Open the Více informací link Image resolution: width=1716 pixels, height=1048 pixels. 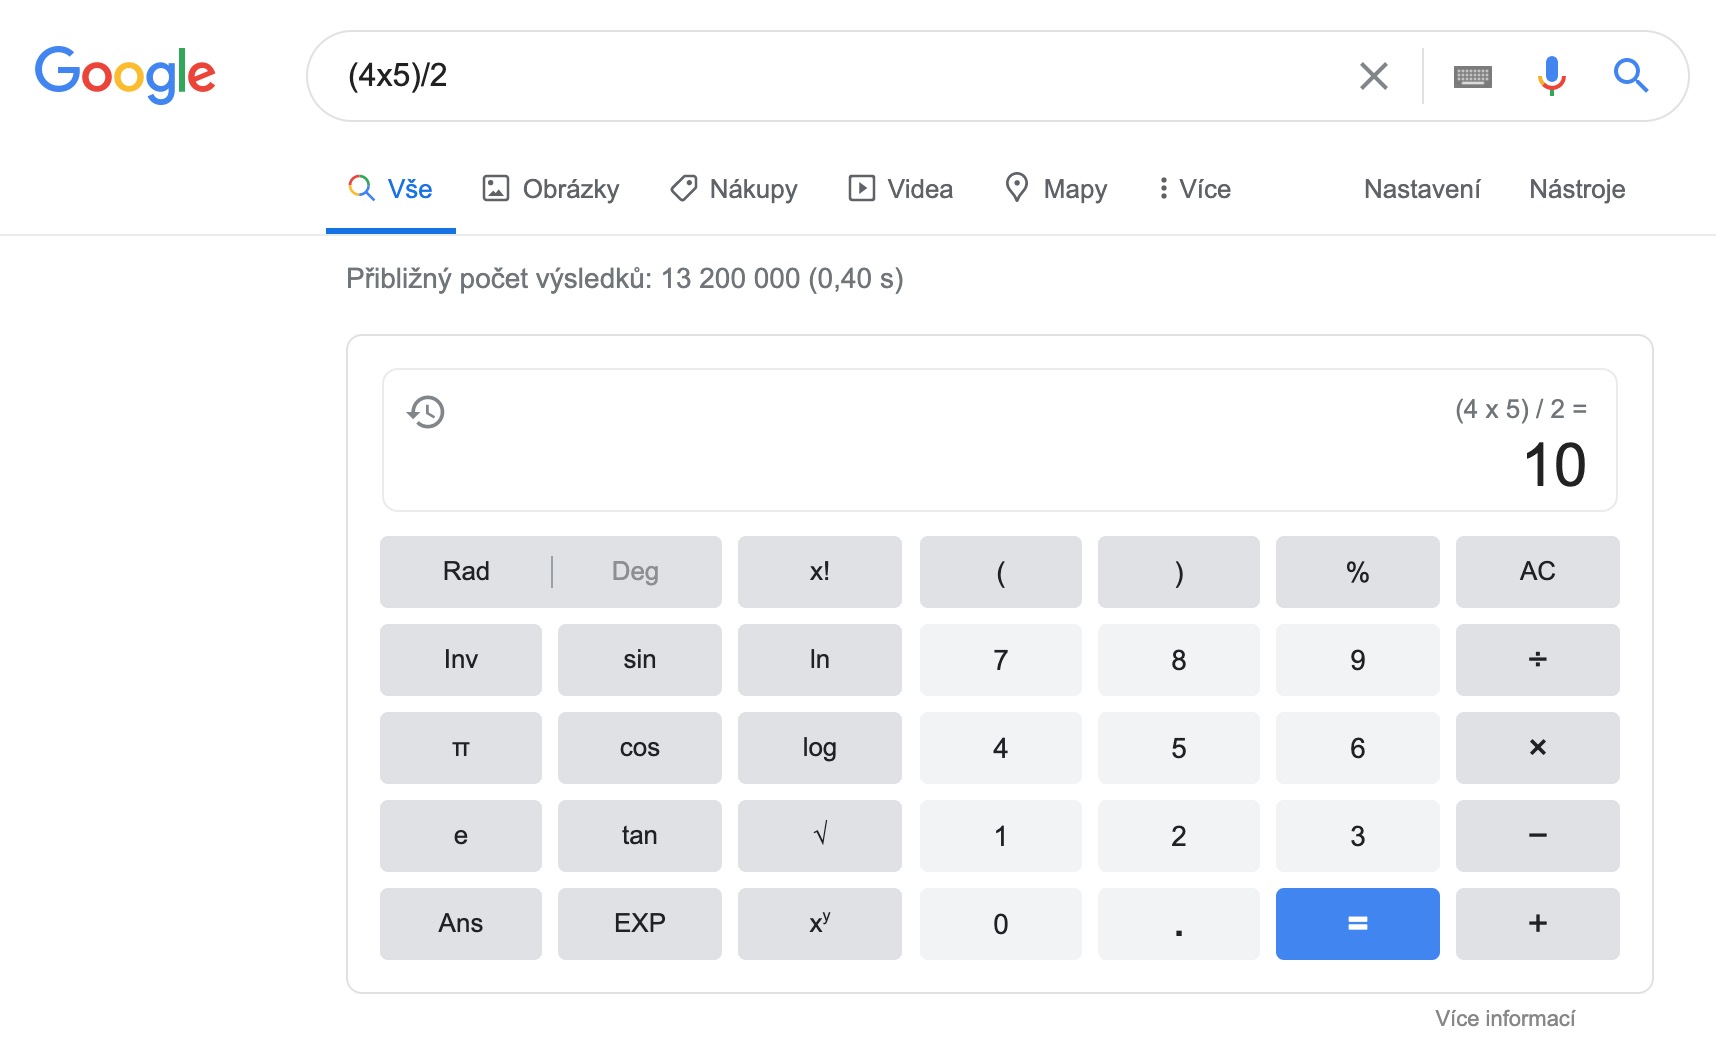coord(1504,1018)
